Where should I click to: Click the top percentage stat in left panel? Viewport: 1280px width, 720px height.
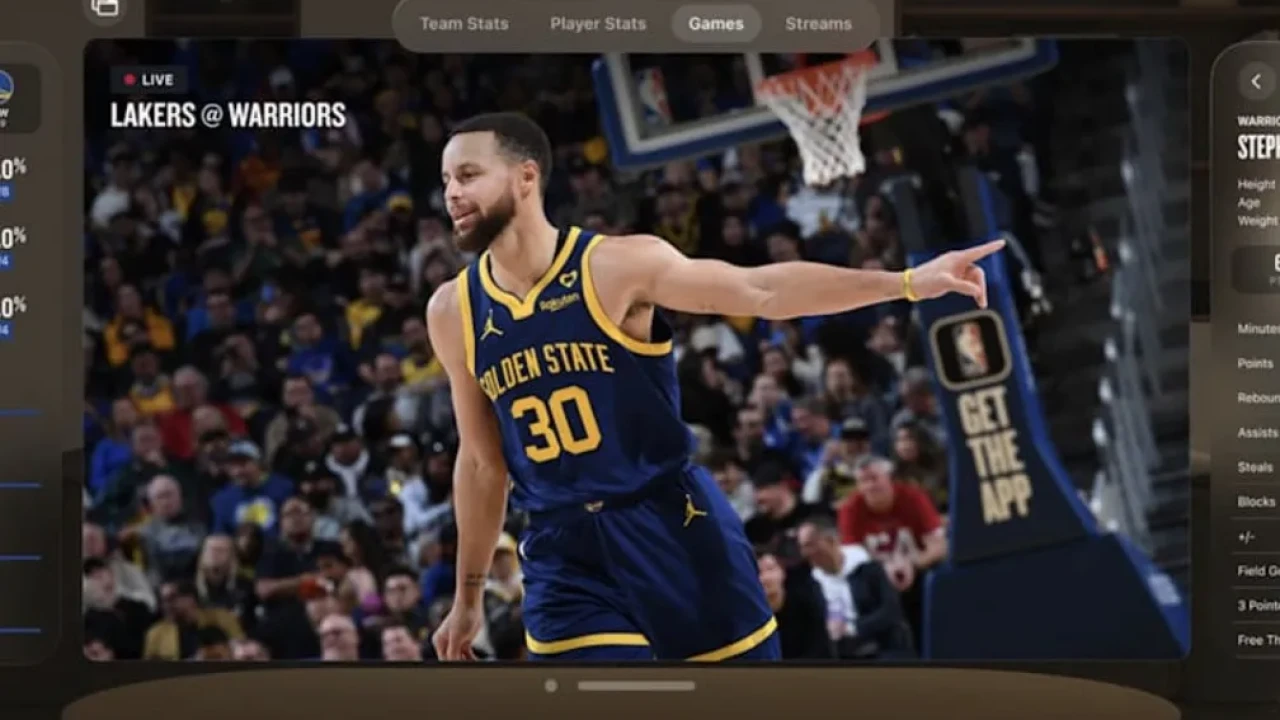13,168
